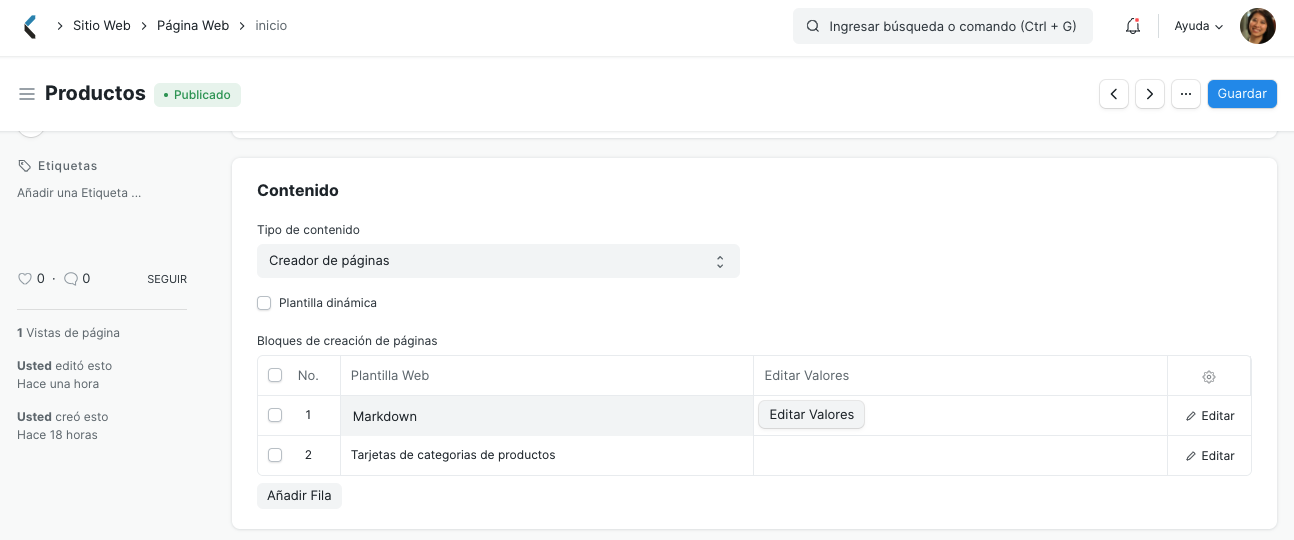The image size is (1294, 540).
Task: Click the Contenido section heading
Action: pos(298,190)
